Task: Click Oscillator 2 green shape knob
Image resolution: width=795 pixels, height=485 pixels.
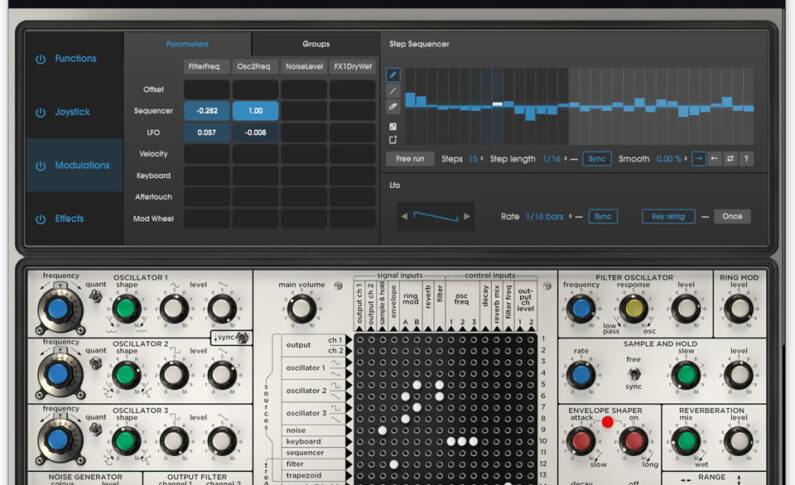Action: (125, 375)
